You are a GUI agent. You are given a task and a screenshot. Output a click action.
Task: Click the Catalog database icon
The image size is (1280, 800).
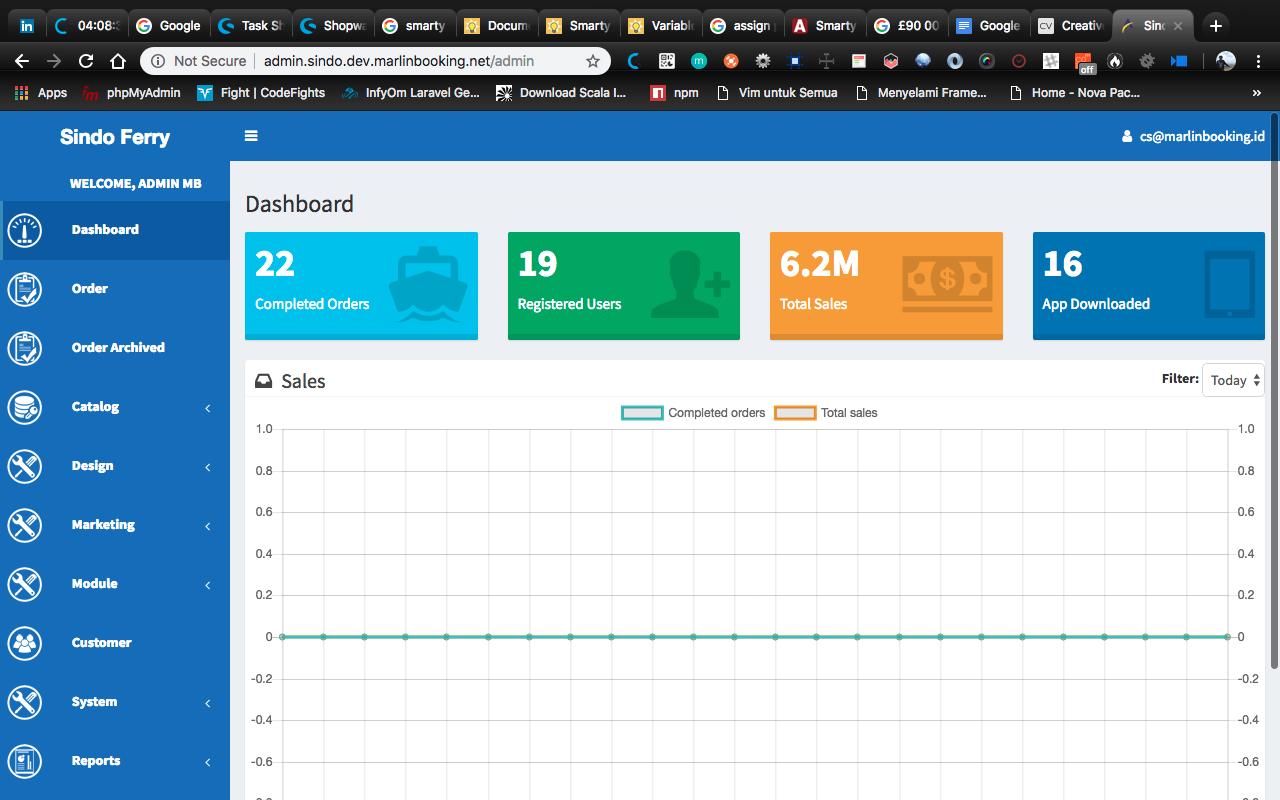[x=25, y=407]
